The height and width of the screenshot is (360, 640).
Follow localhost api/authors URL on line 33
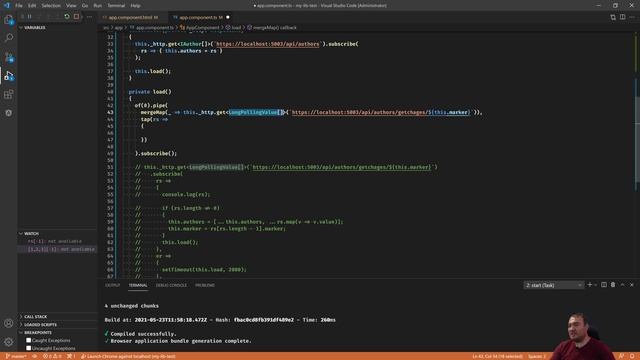(267, 44)
